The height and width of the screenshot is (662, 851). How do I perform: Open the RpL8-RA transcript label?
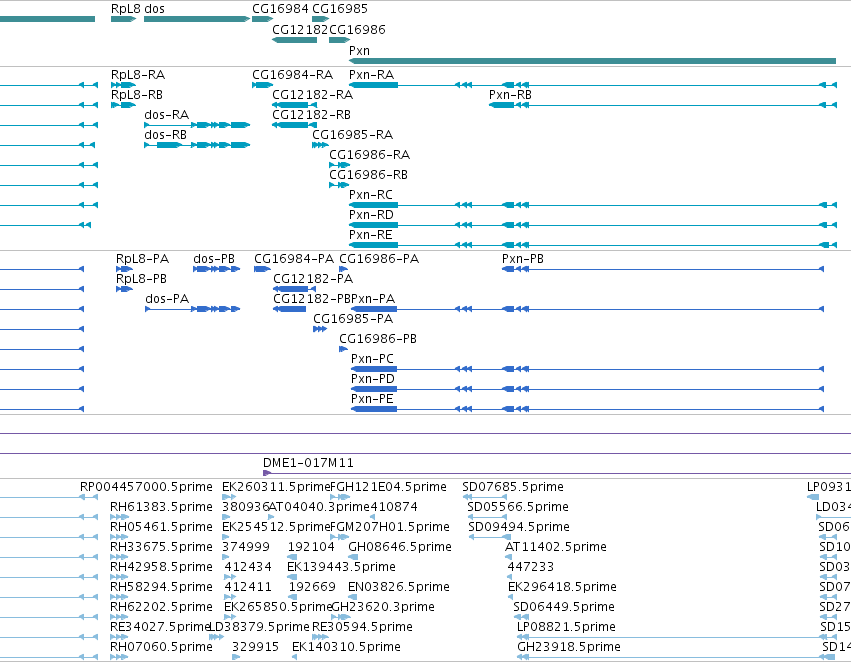pos(138,75)
